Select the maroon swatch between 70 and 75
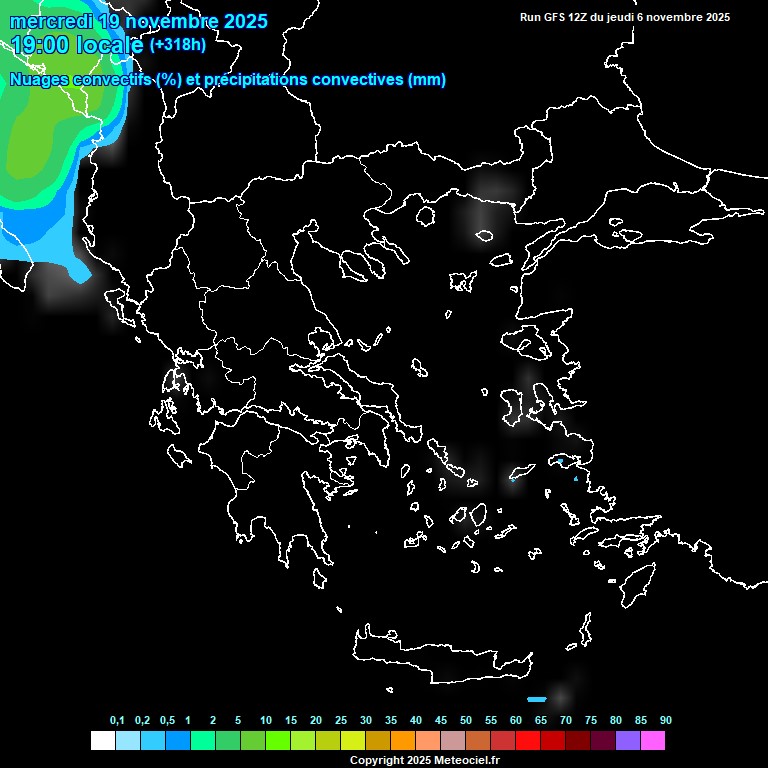The image size is (768, 768). (x=578, y=741)
